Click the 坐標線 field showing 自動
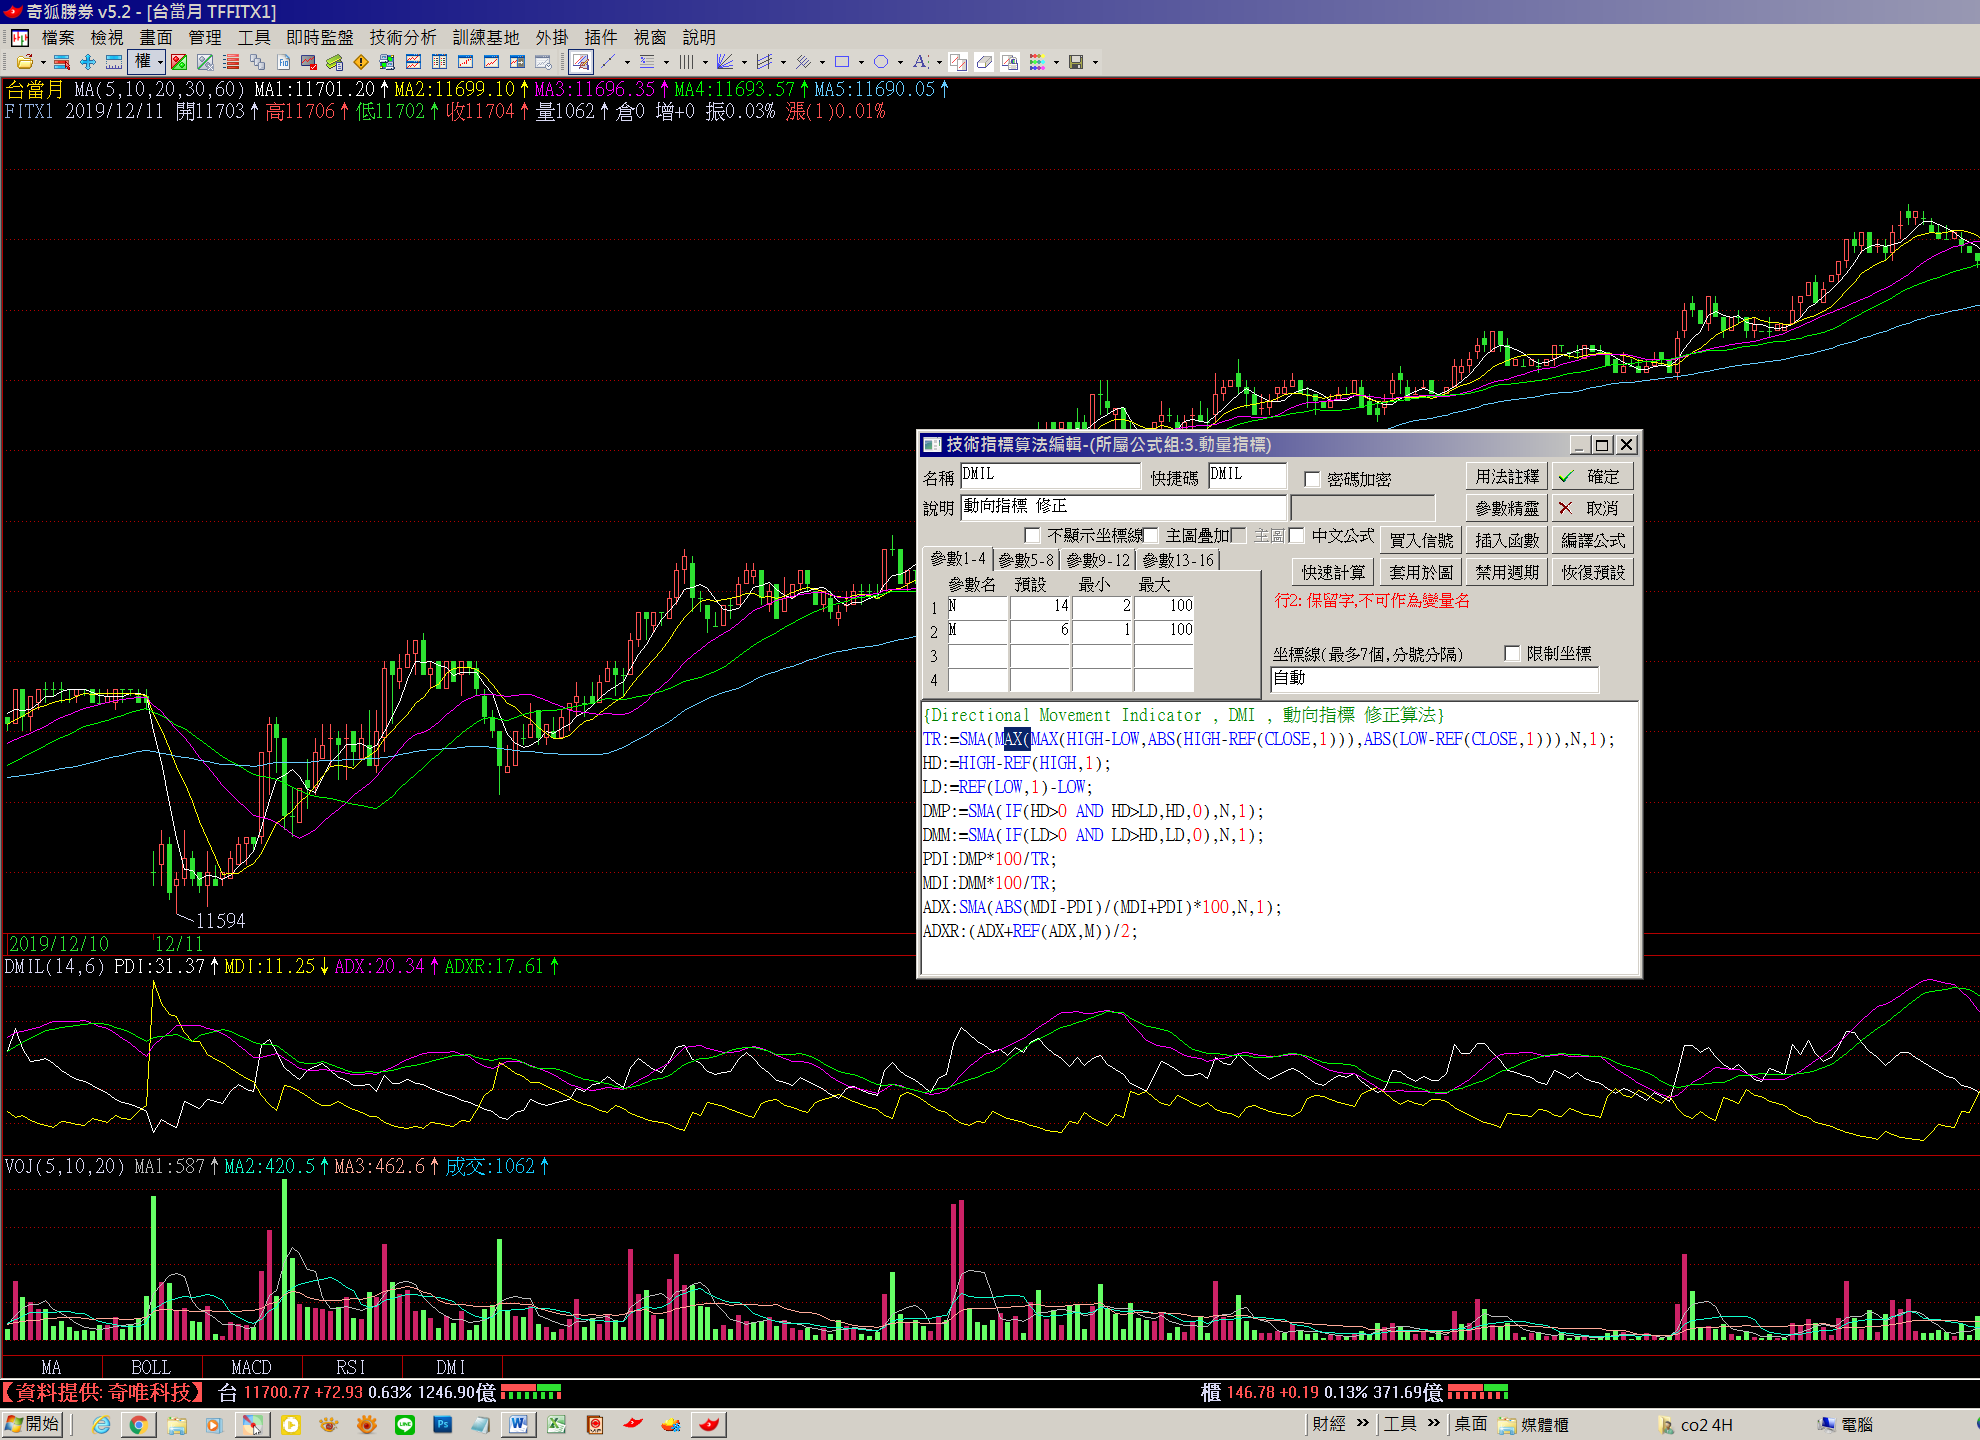The image size is (1980, 1440). pos(1434,679)
